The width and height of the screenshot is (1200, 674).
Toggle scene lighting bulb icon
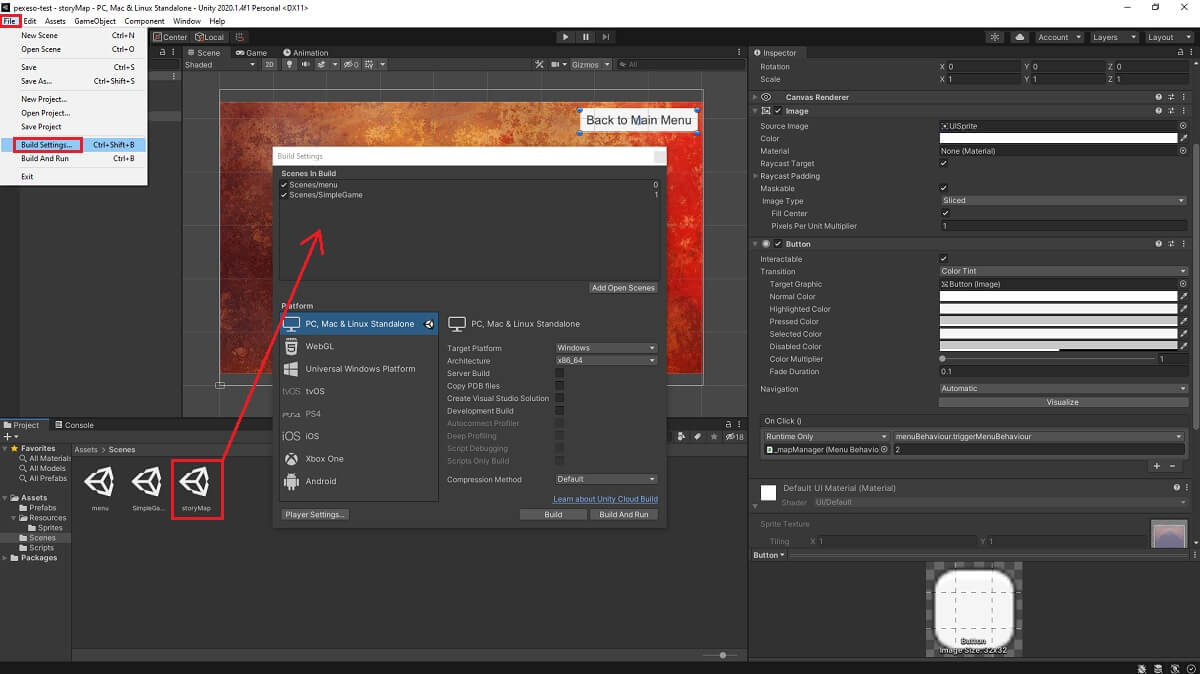click(x=289, y=64)
